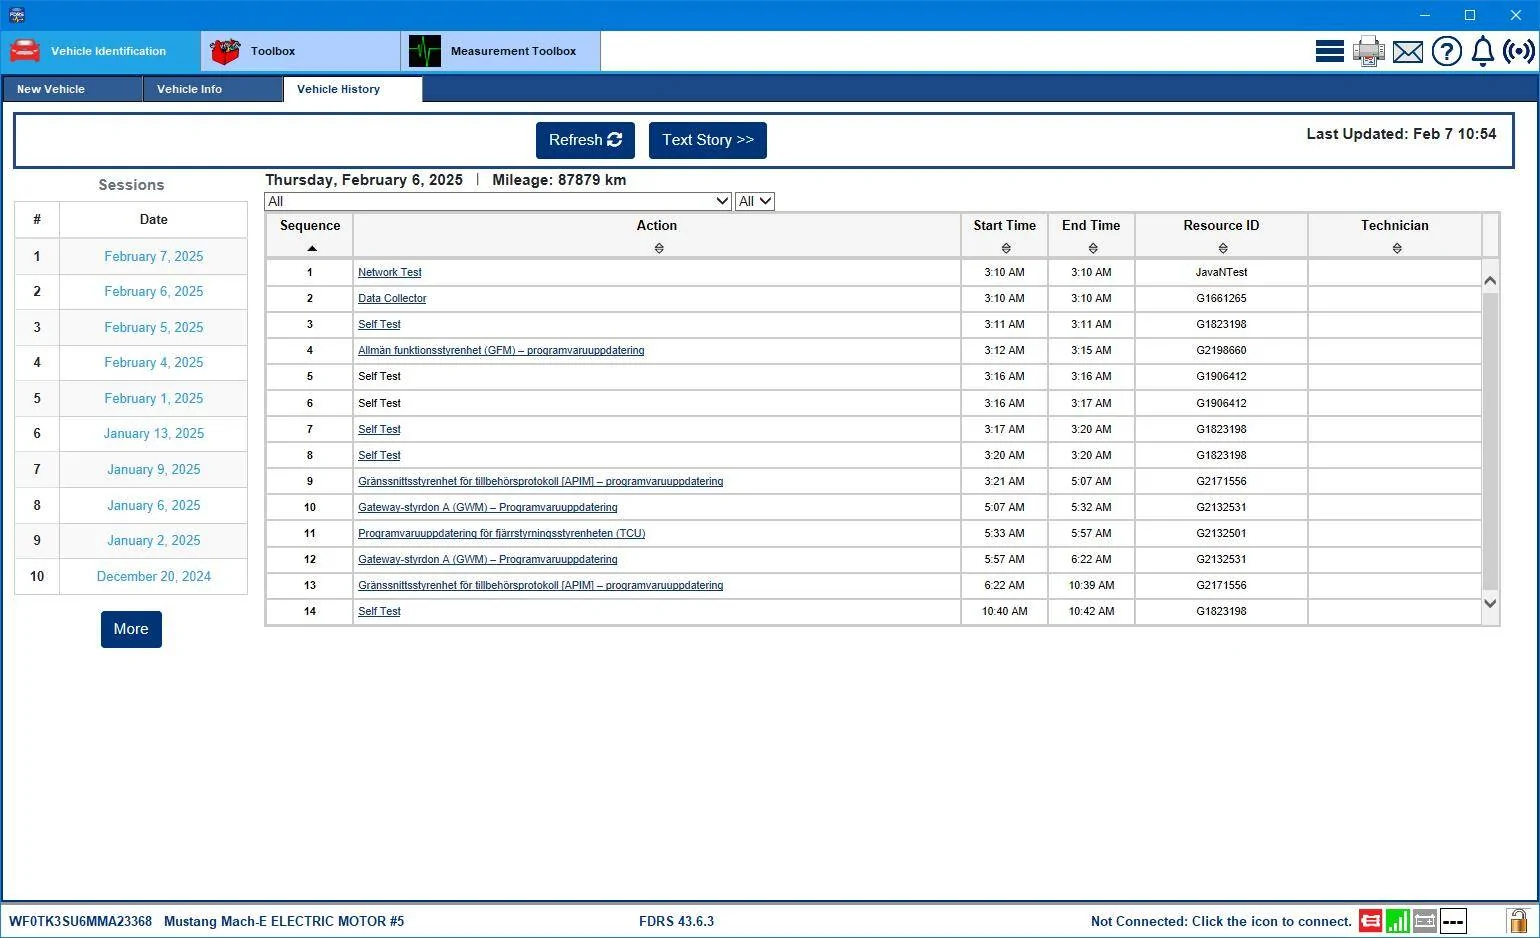Click the Refresh button
Viewport: 1540px width, 938px height.
click(x=585, y=140)
